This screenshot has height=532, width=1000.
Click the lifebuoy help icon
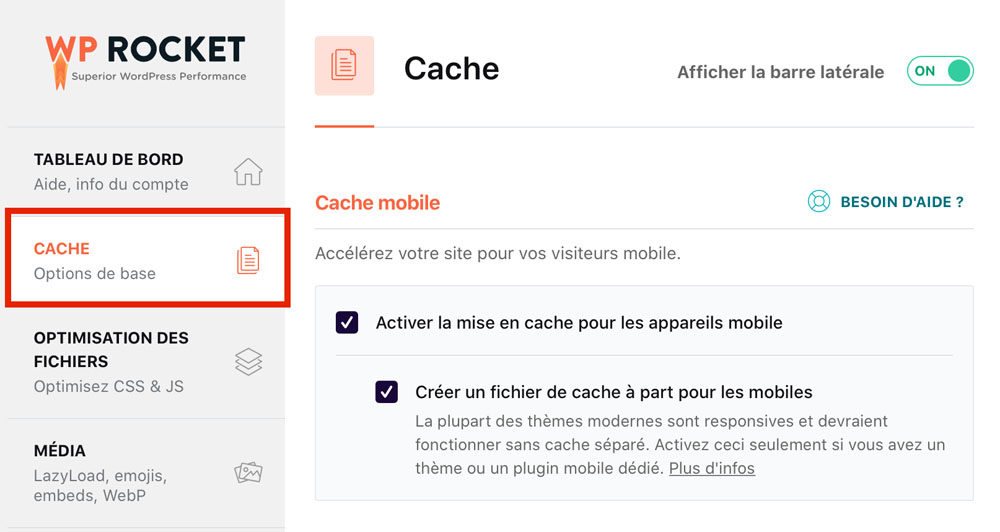[819, 202]
